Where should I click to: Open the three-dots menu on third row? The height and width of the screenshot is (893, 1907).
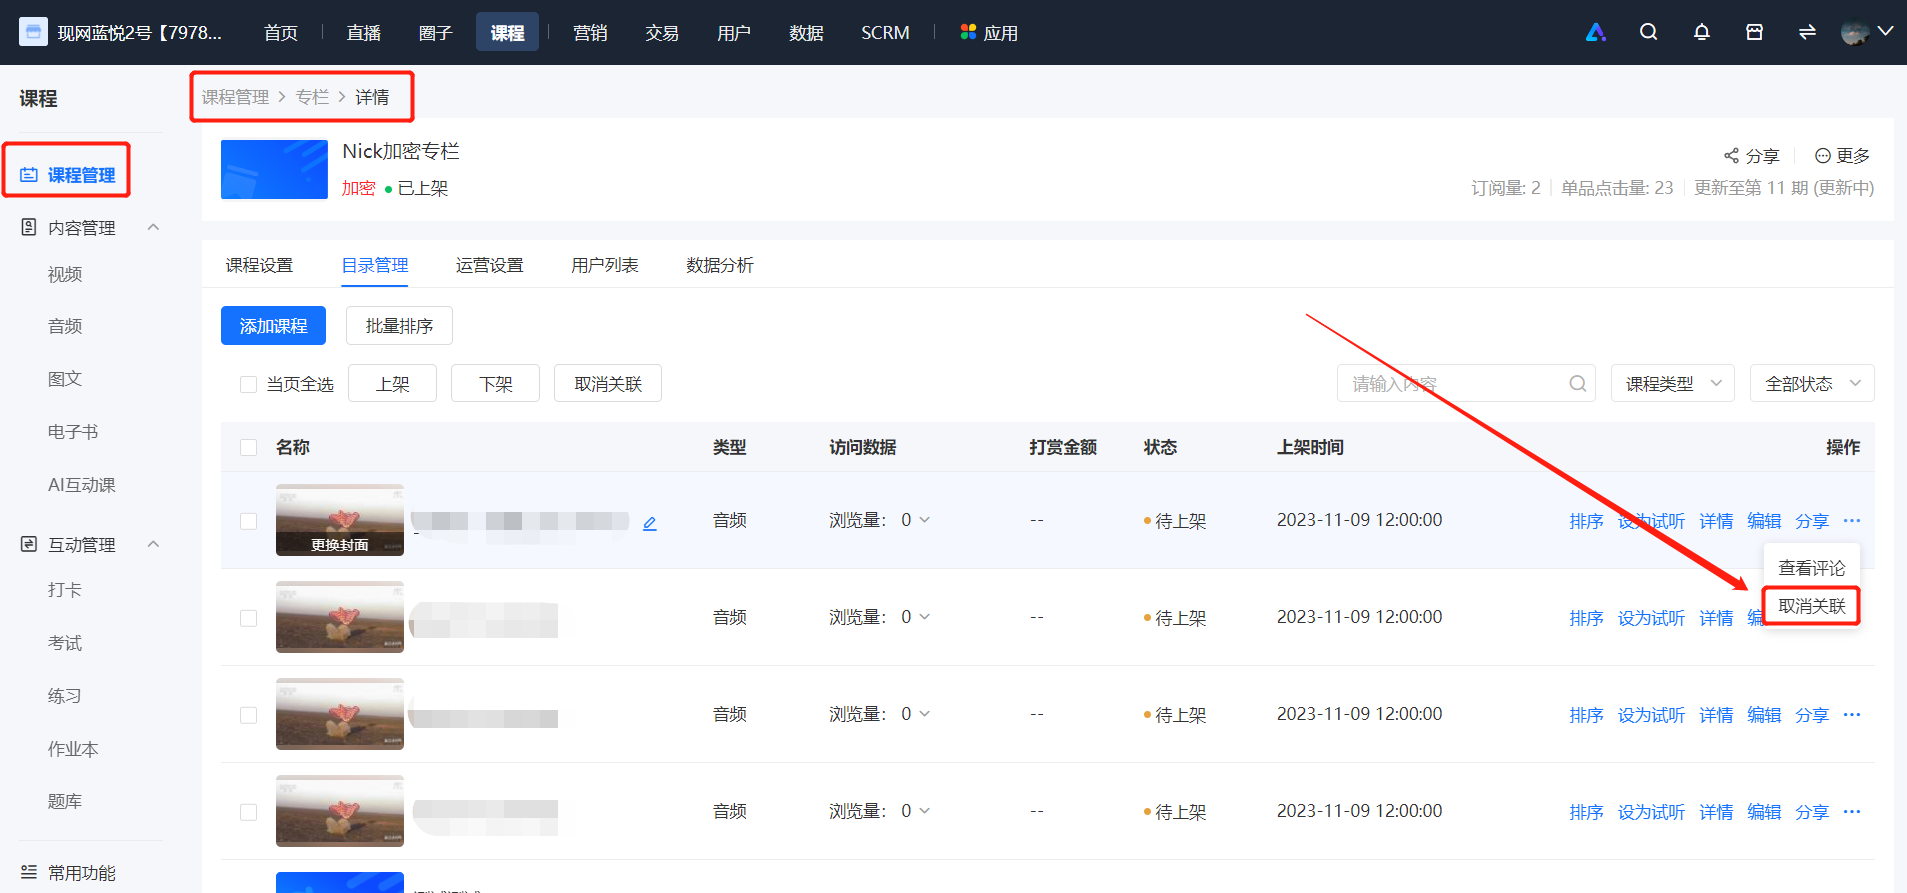[1852, 714]
